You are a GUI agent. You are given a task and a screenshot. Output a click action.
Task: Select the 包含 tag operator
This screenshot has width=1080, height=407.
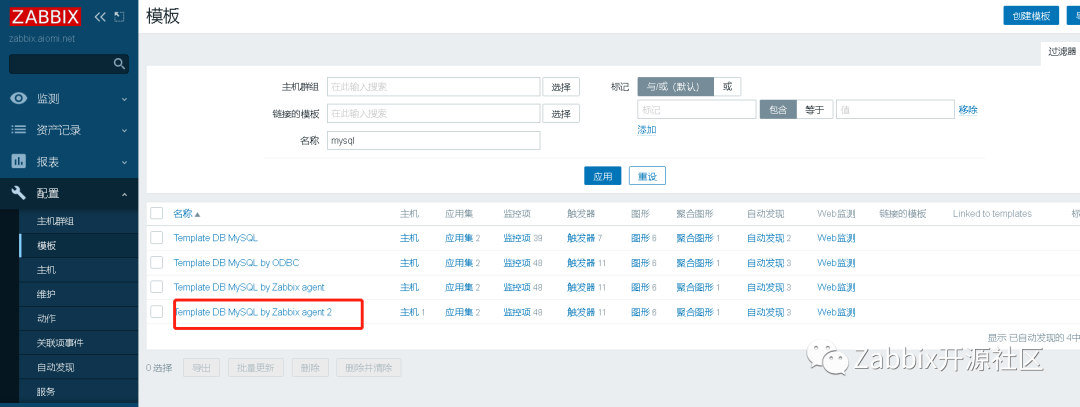[x=778, y=109]
